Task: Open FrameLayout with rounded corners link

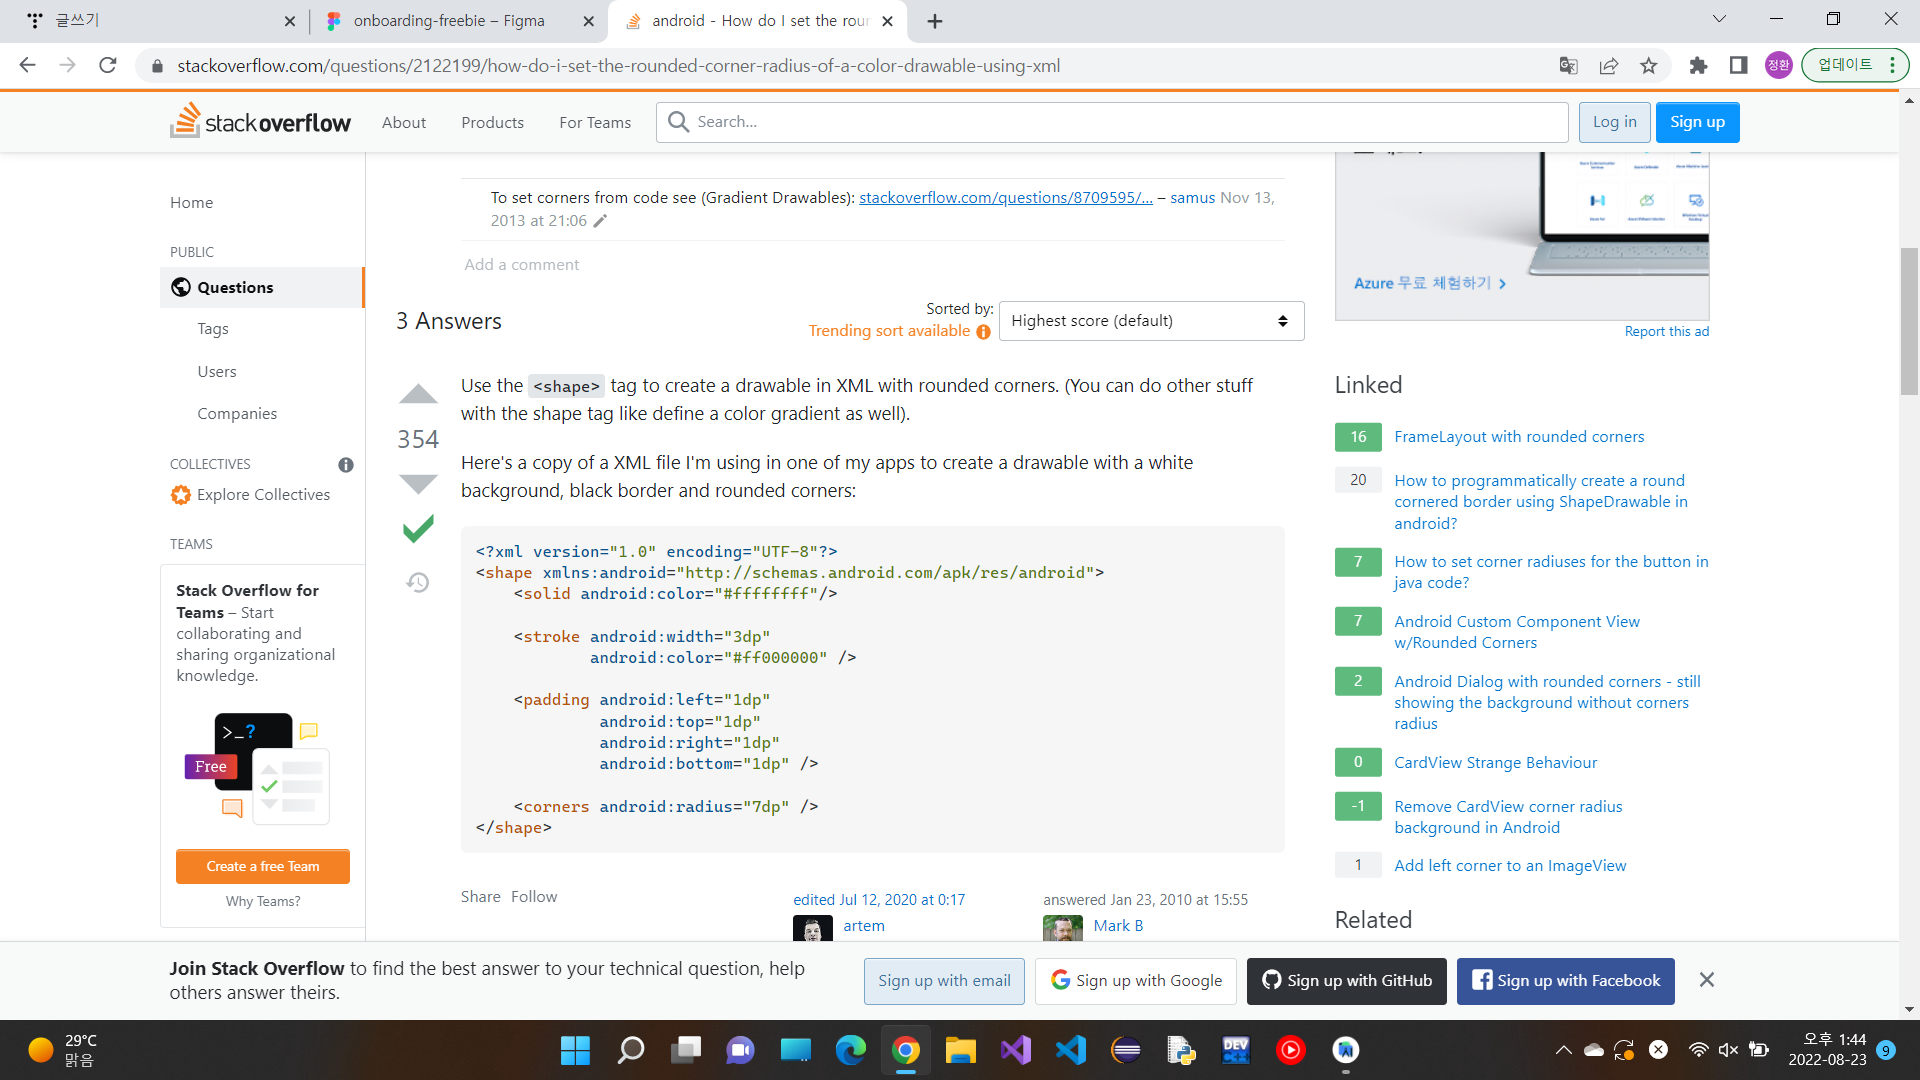Action: point(1518,437)
